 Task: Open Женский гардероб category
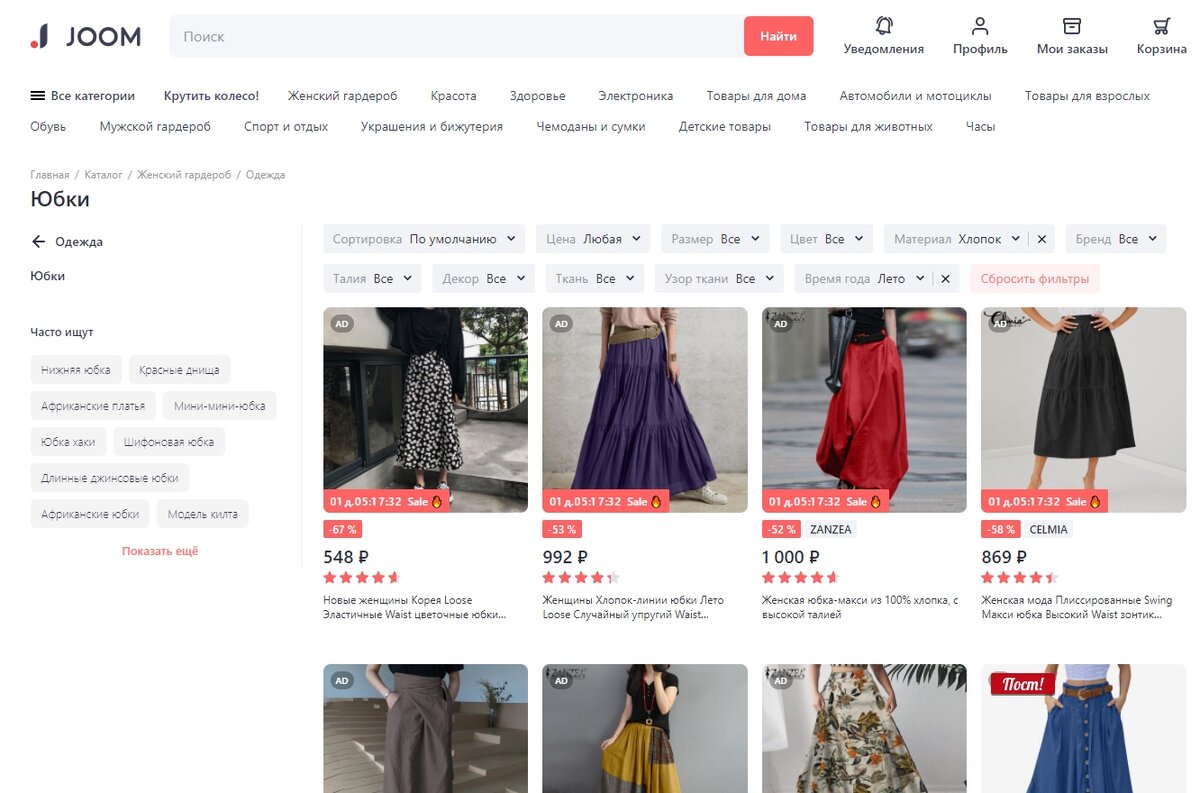[x=342, y=96]
